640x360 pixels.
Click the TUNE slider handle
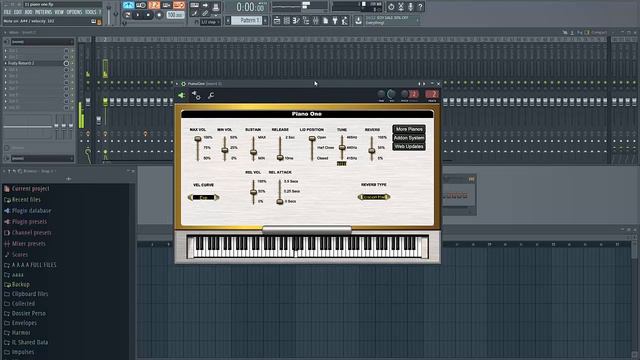click(342, 148)
